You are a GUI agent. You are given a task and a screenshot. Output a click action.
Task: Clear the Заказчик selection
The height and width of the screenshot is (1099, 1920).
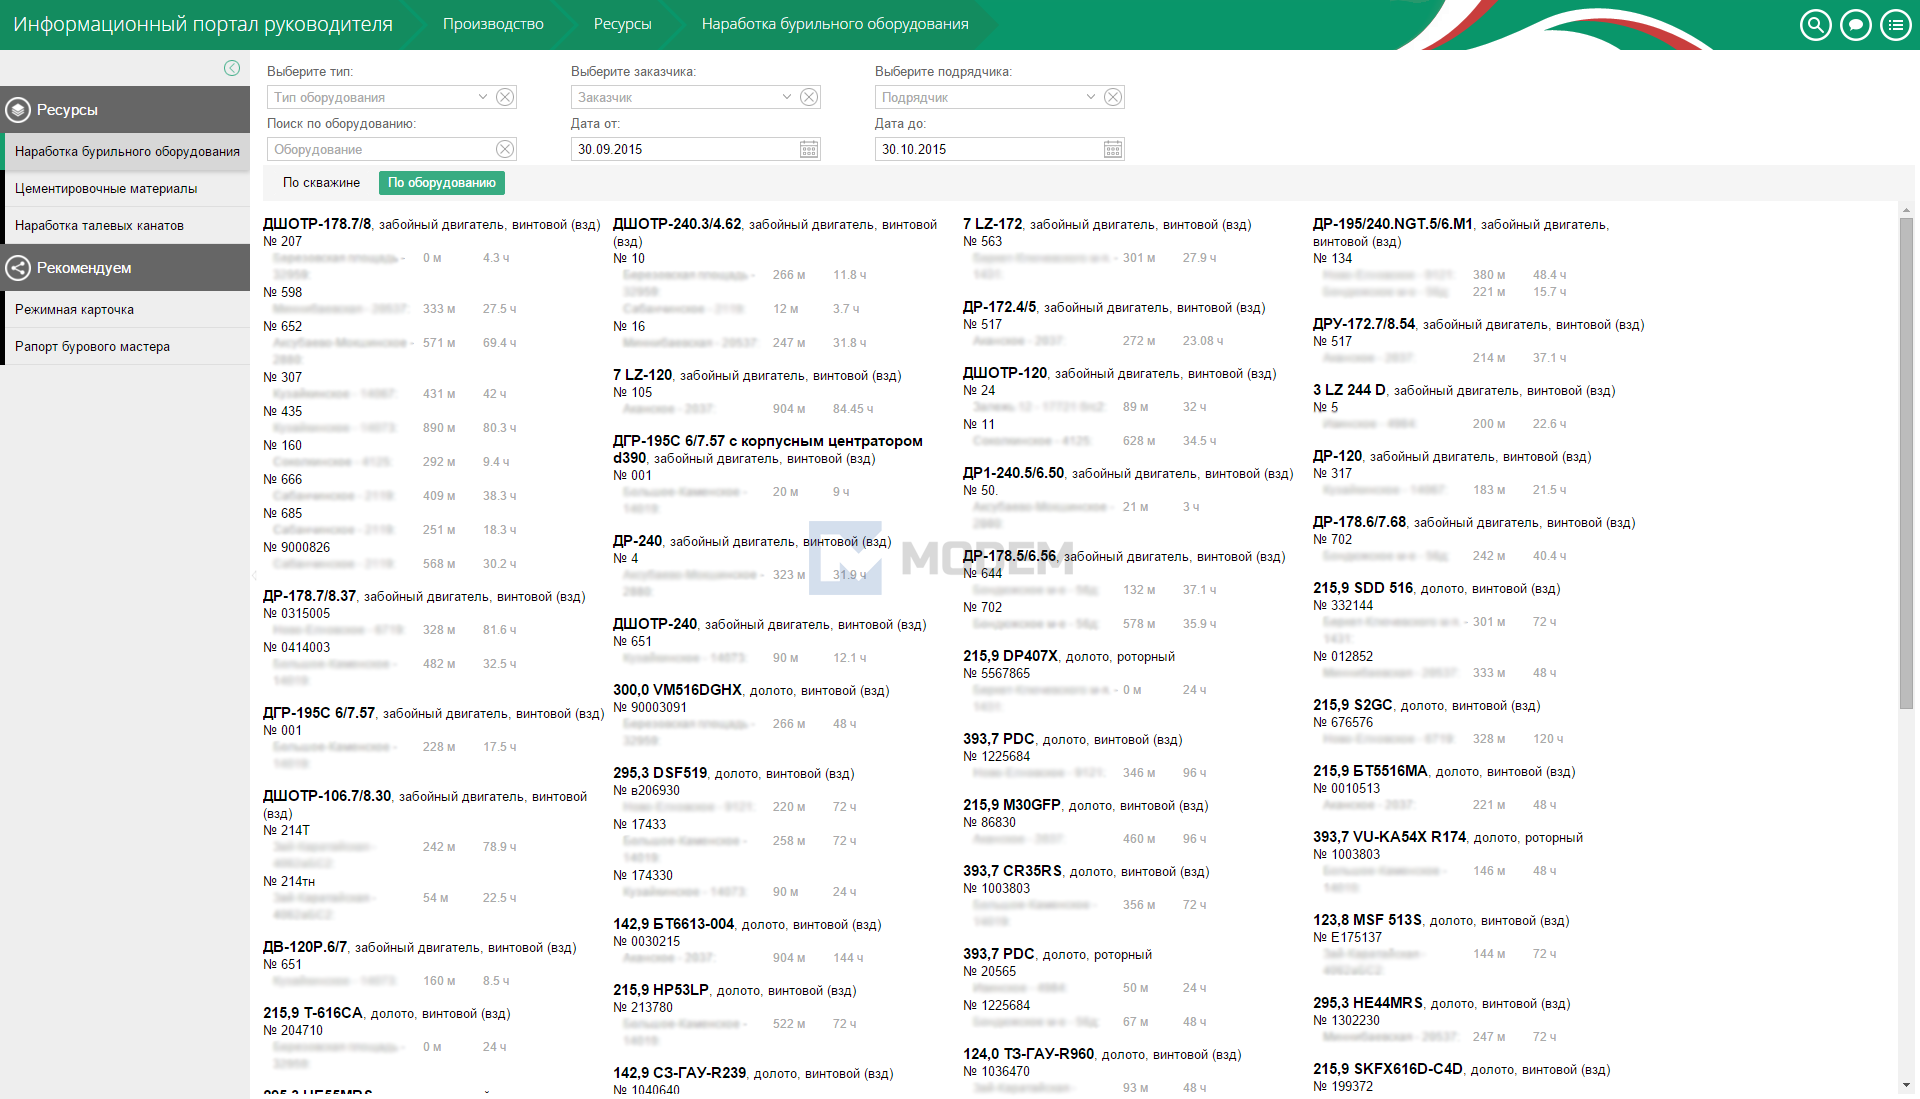809,97
